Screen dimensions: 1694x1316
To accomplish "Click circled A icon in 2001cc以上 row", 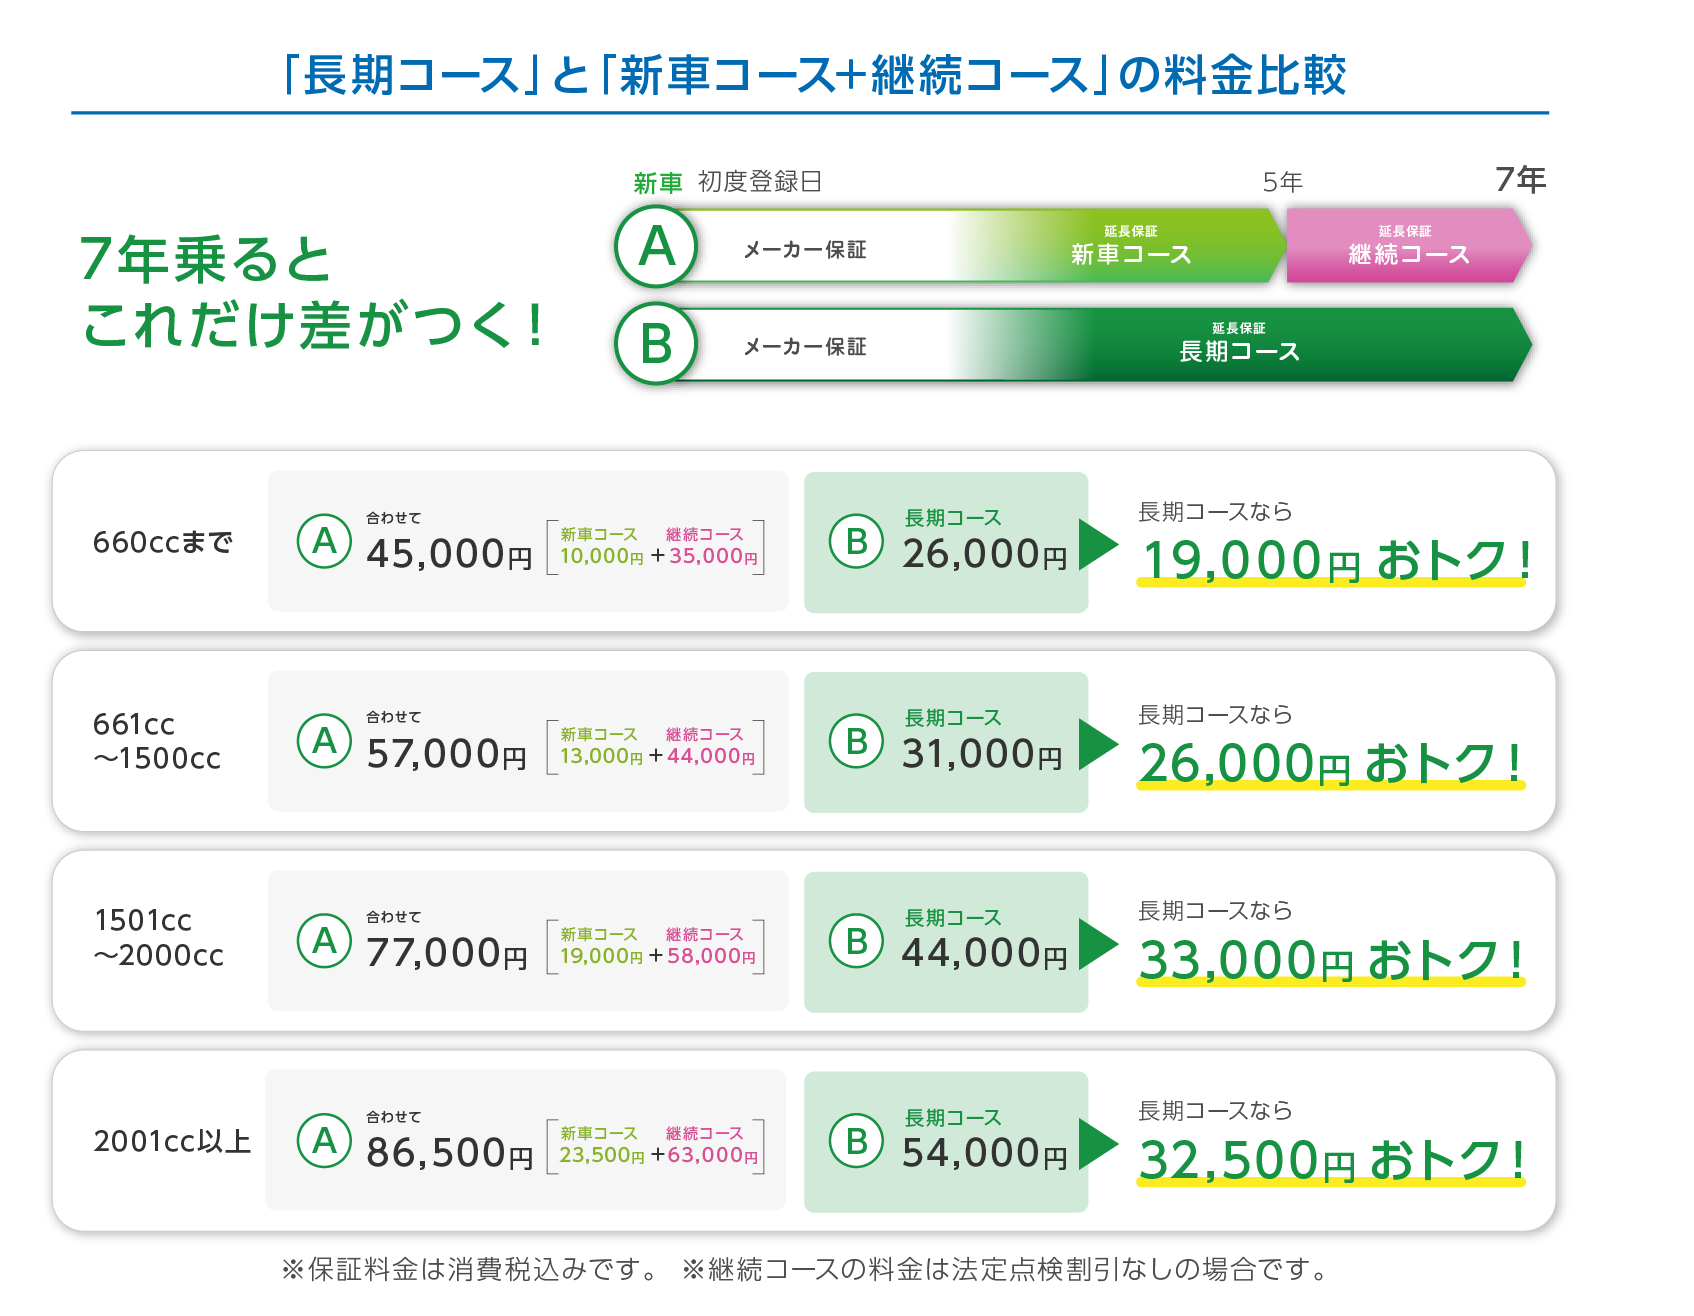I will [325, 1141].
